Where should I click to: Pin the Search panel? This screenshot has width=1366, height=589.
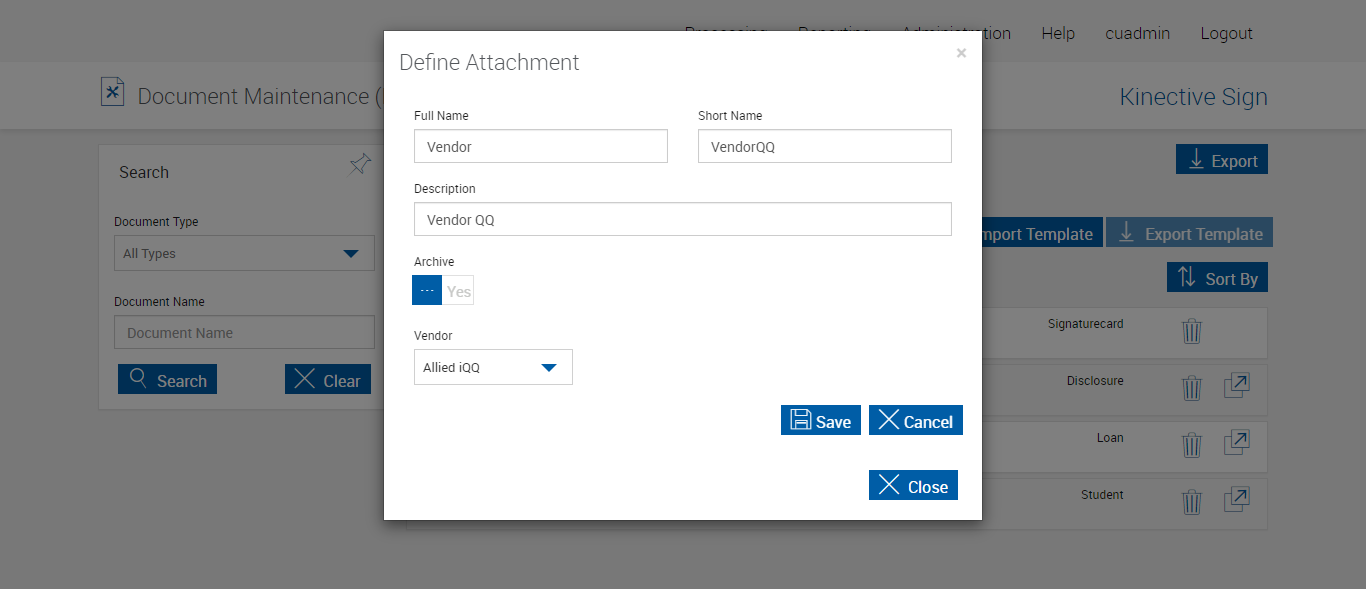click(x=360, y=165)
